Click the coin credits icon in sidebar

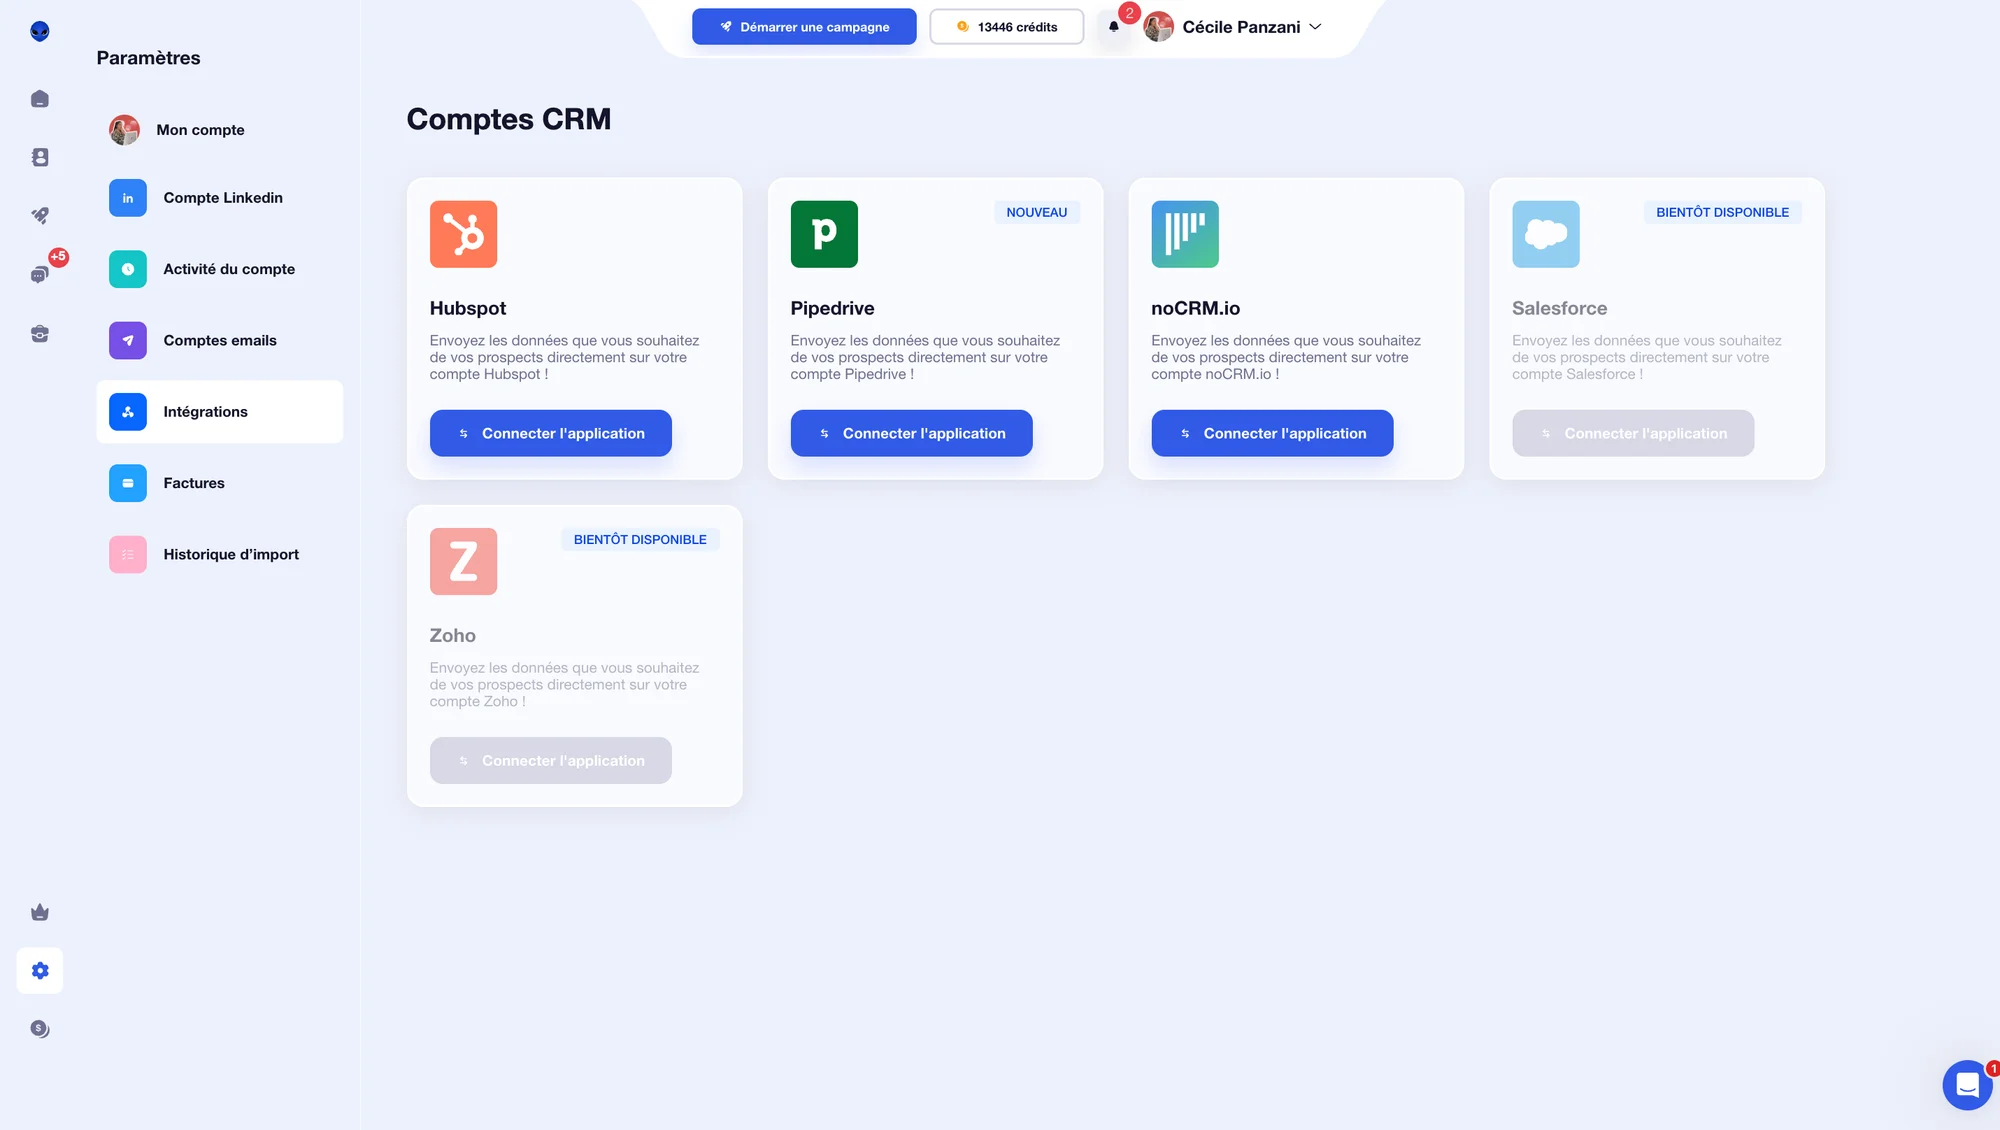click(39, 1029)
